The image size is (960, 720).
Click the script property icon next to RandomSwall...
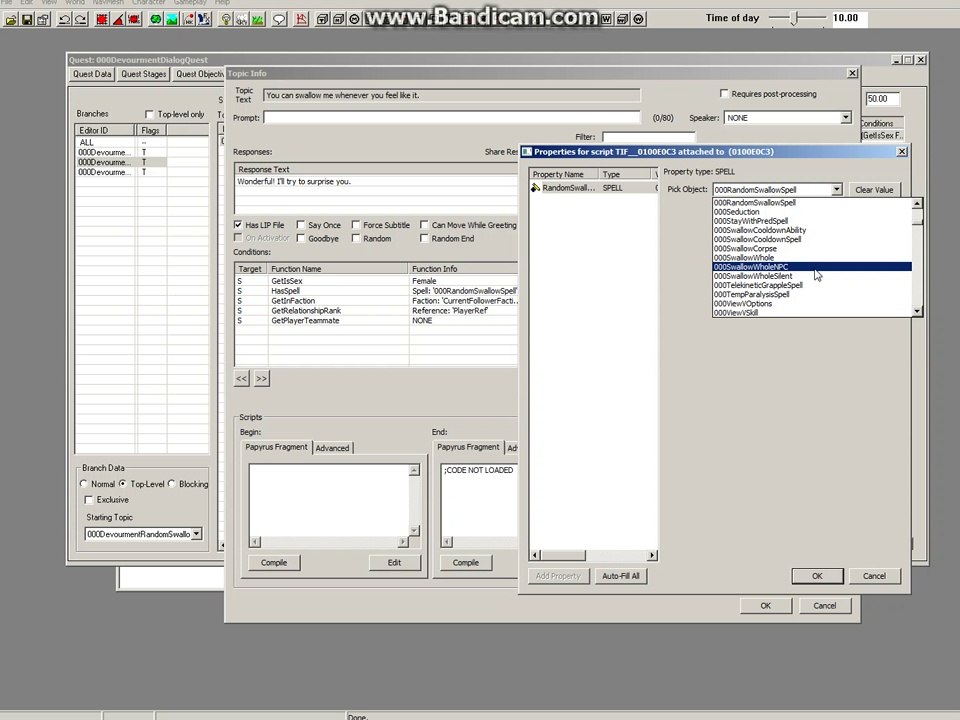(x=536, y=188)
